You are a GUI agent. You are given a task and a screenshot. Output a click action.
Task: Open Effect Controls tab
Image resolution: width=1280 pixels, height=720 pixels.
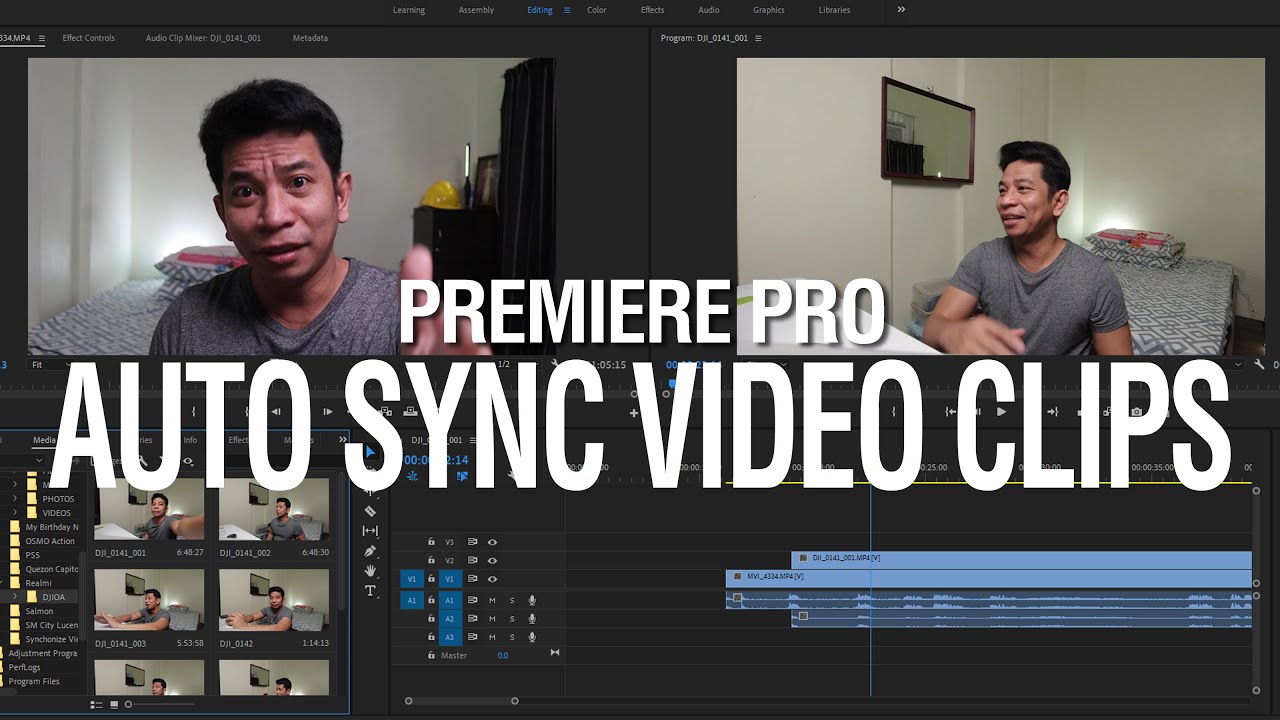coord(89,38)
